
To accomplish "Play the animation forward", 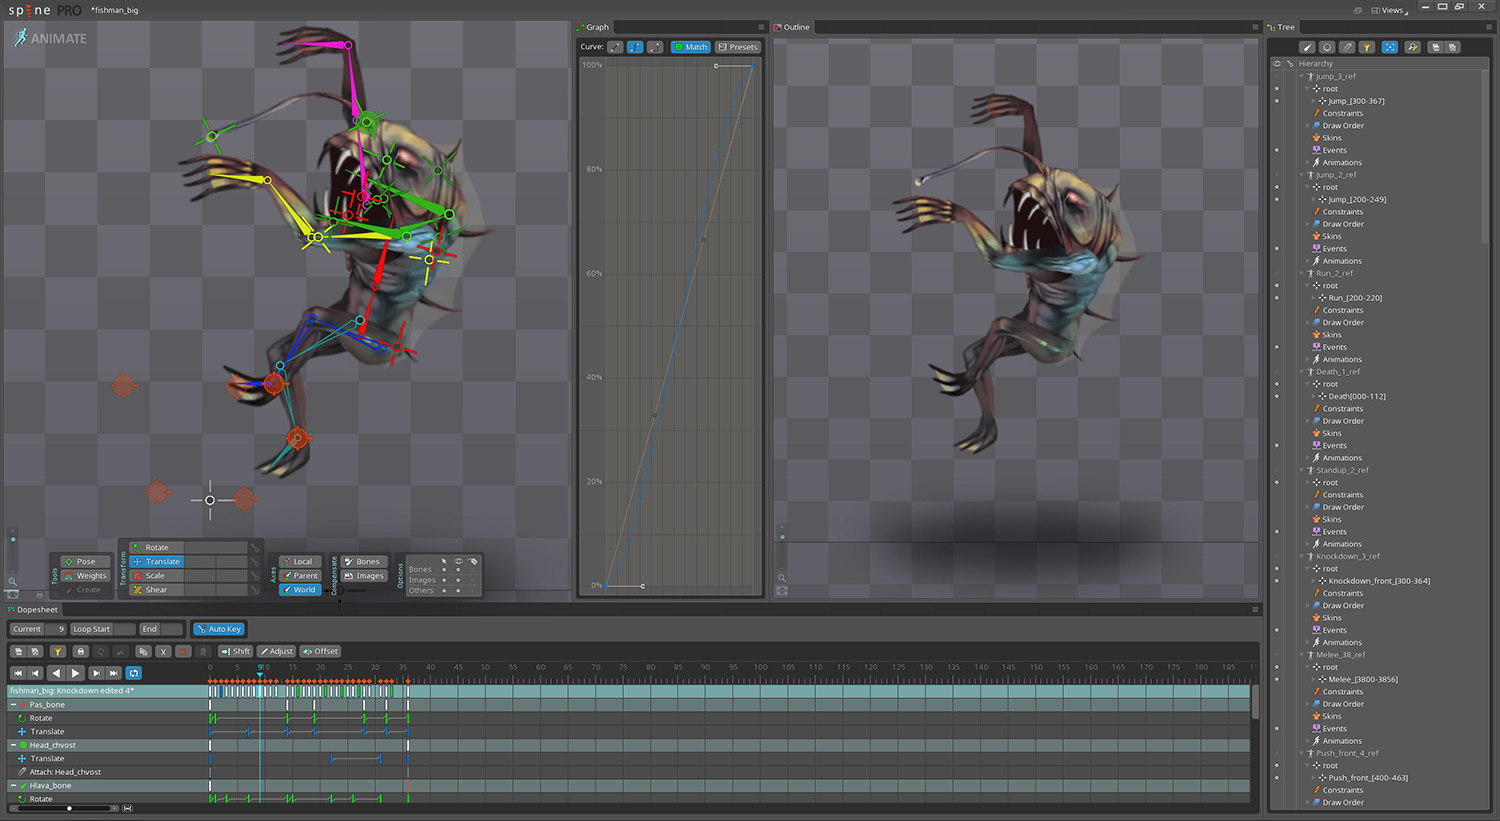I will [75, 673].
